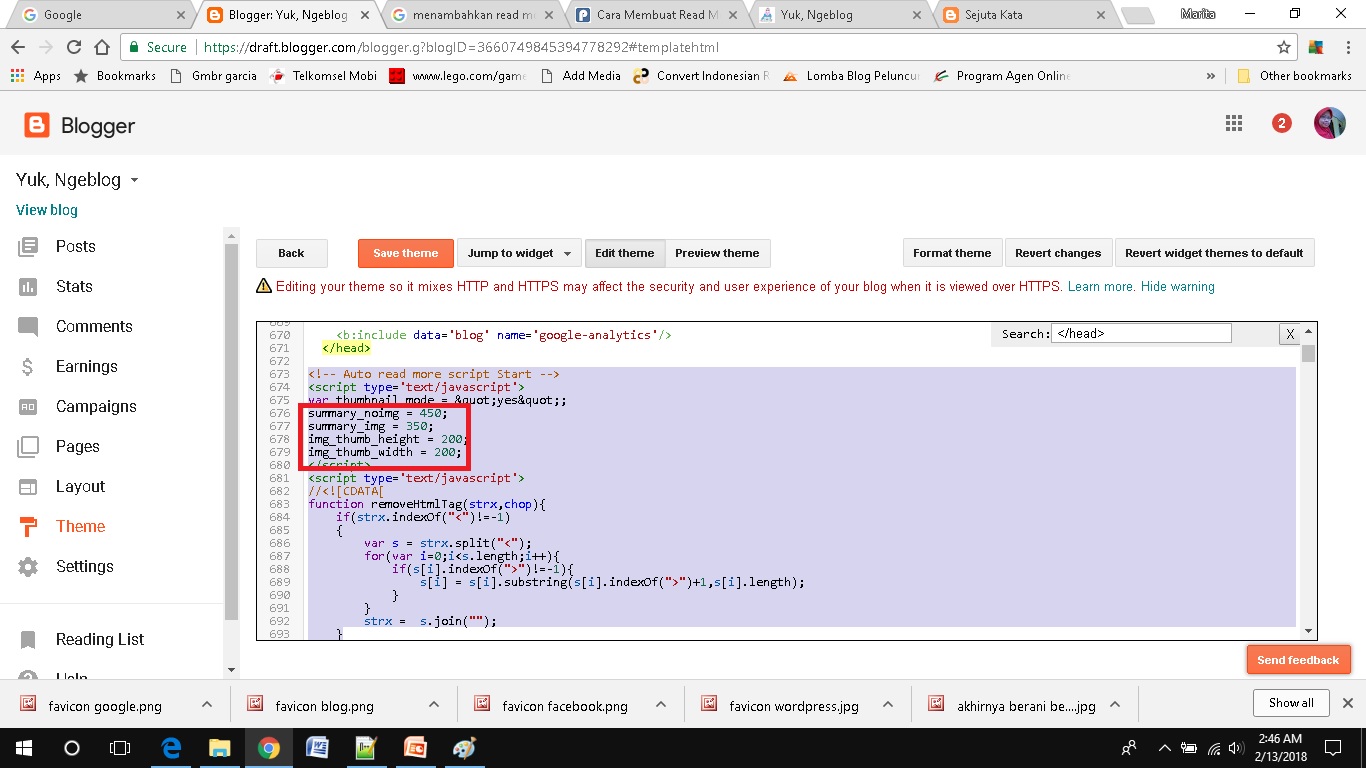Click the Pages sidebar icon
Screen dimensions: 1366x768
(28, 446)
